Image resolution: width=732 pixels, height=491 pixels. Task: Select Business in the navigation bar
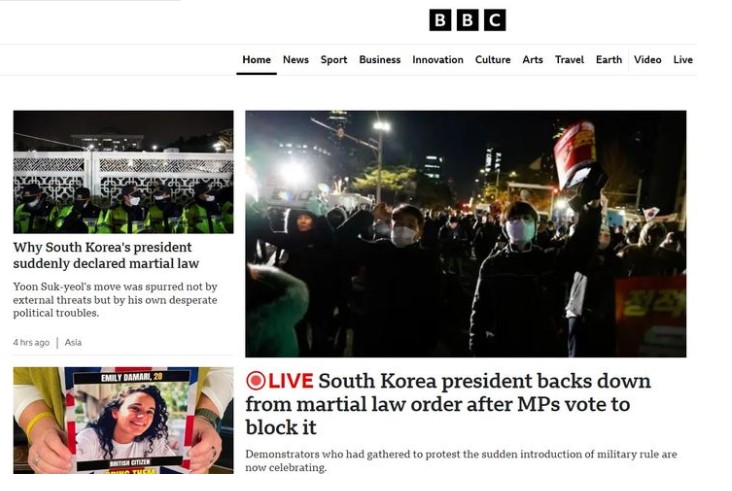click(x=380, y=60)
